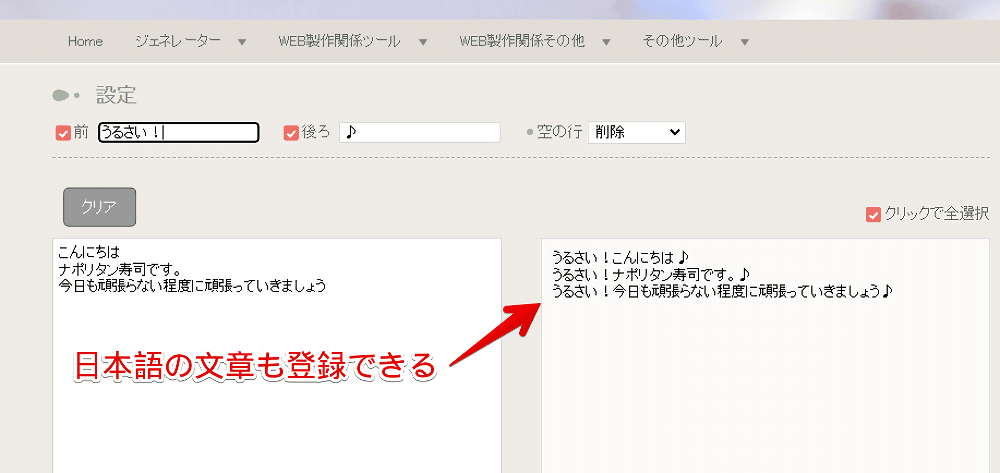Expand the arrow next to WEB製作関係ツール
The width and height of the screenshot is (1000, 473).
423,43
